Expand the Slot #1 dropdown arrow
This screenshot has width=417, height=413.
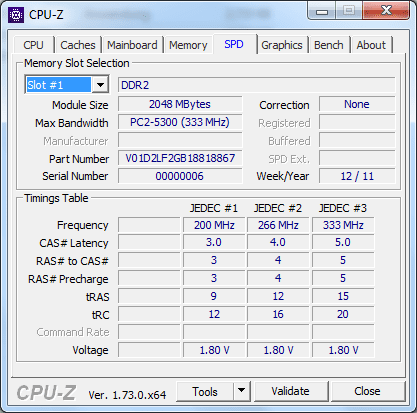tap(100, 85)
